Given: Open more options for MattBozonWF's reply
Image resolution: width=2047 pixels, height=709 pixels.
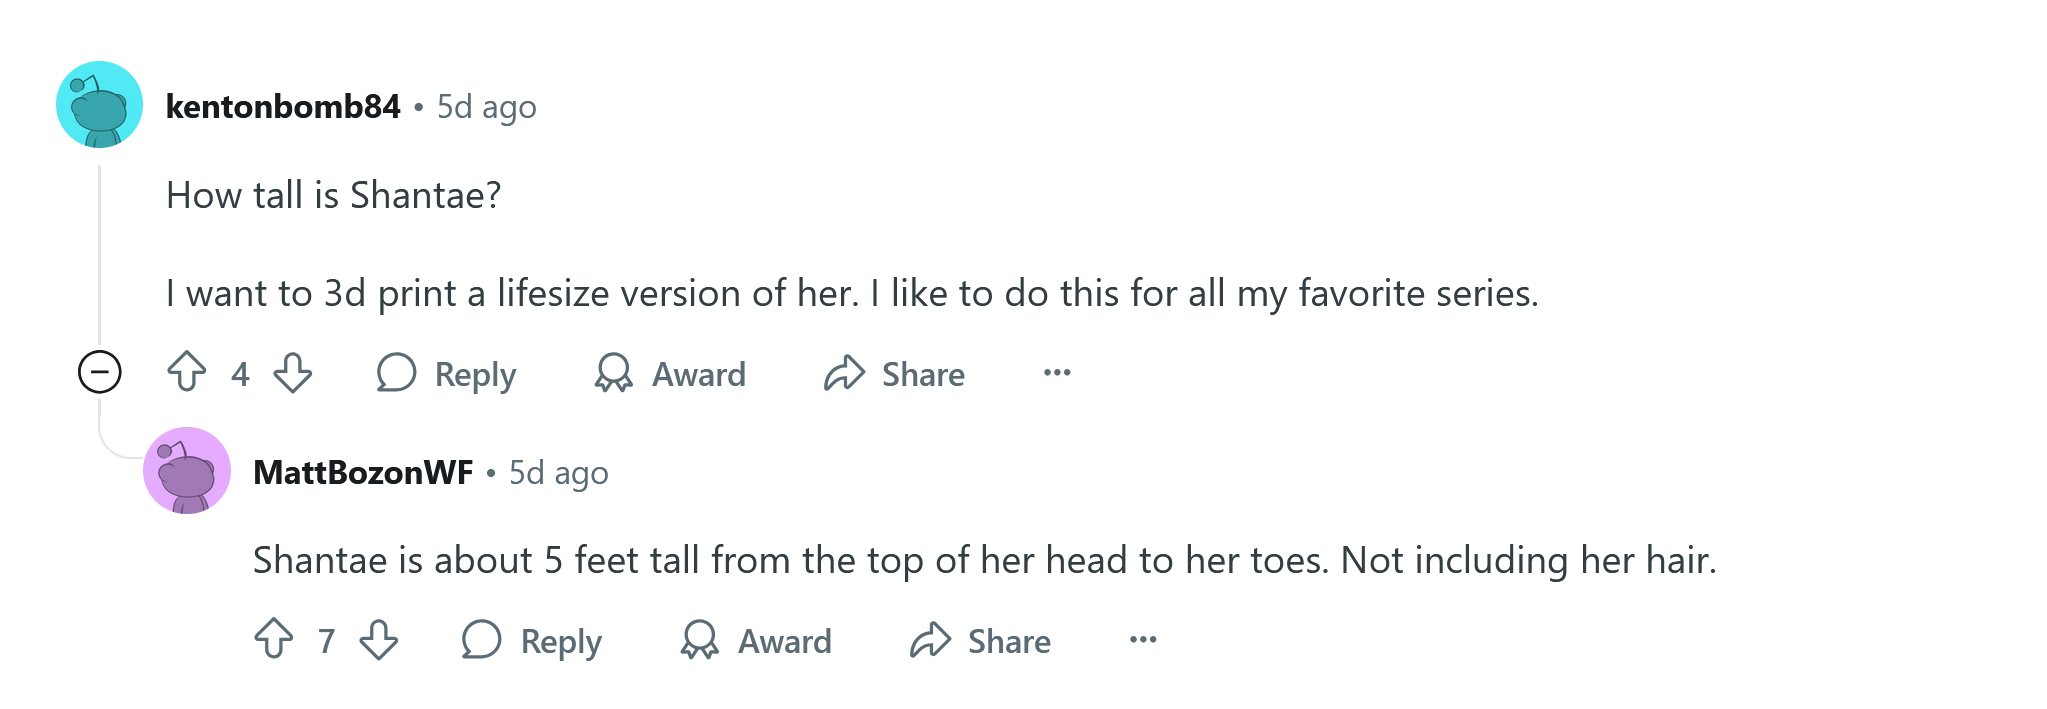Looking at the screenshot, I should pyautogui.click(x=1143, y=640).
